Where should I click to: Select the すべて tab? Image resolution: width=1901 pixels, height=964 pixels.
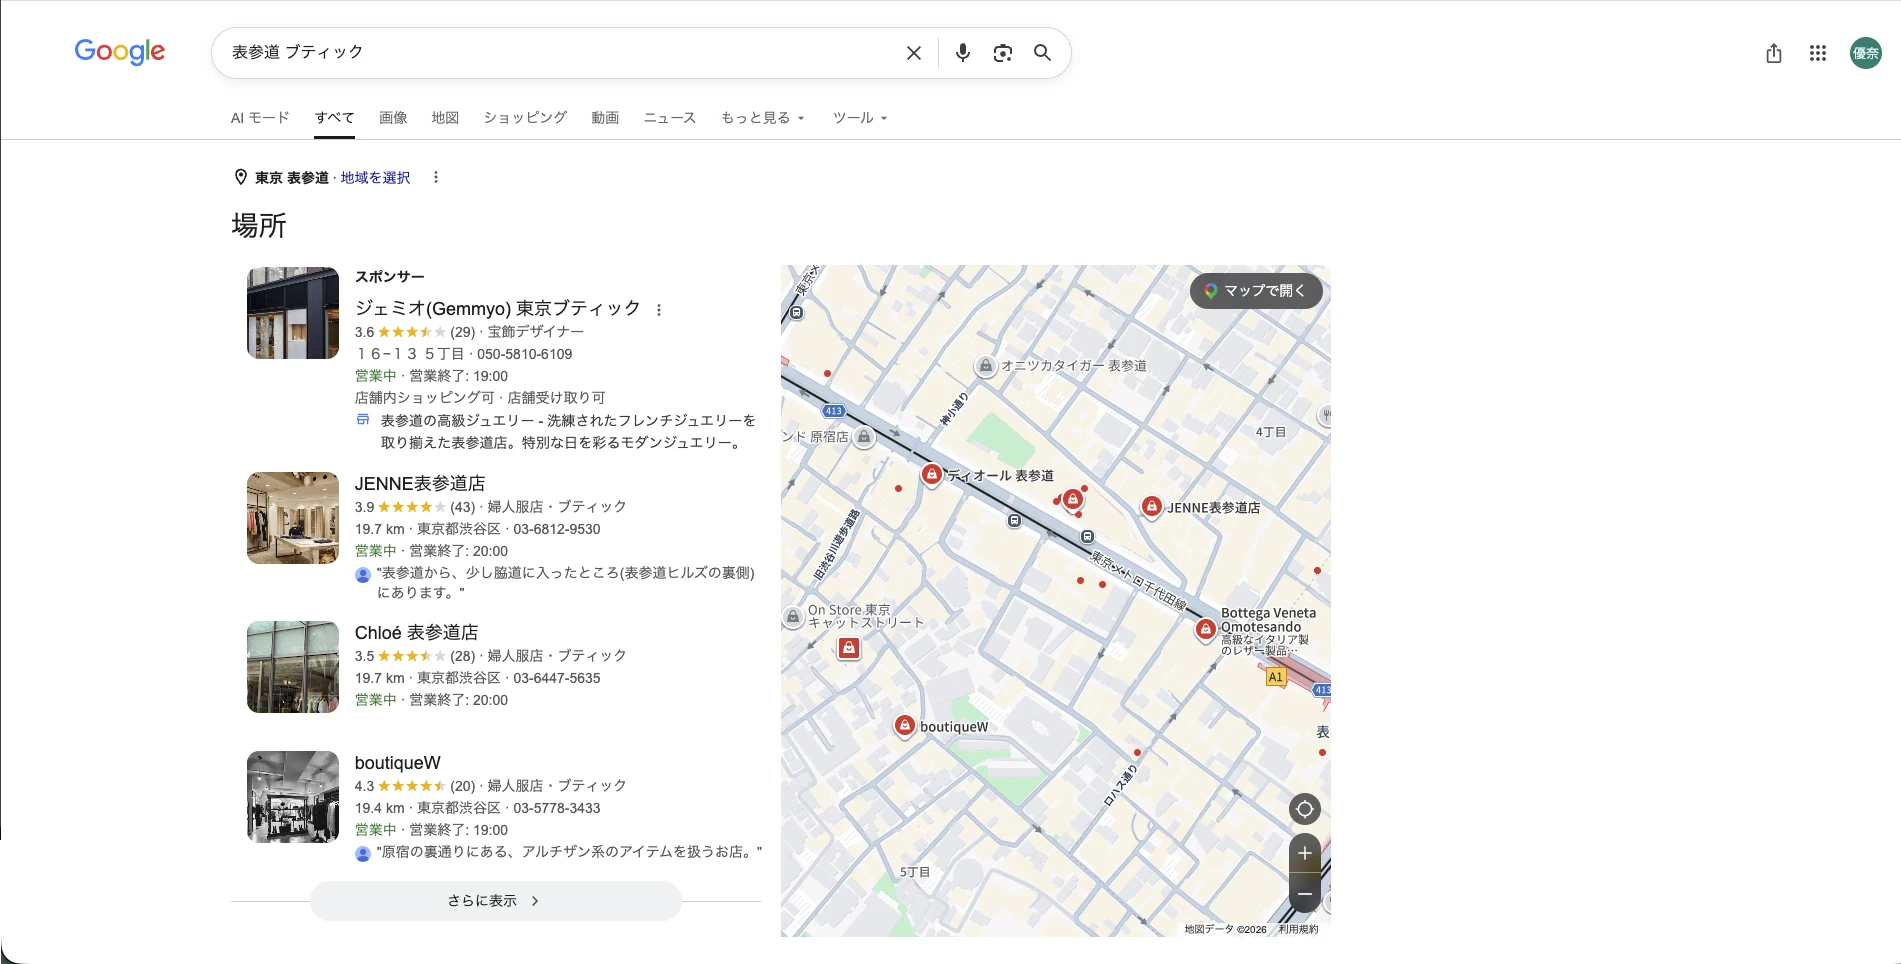pyautogui.click(x=334, y=118)
